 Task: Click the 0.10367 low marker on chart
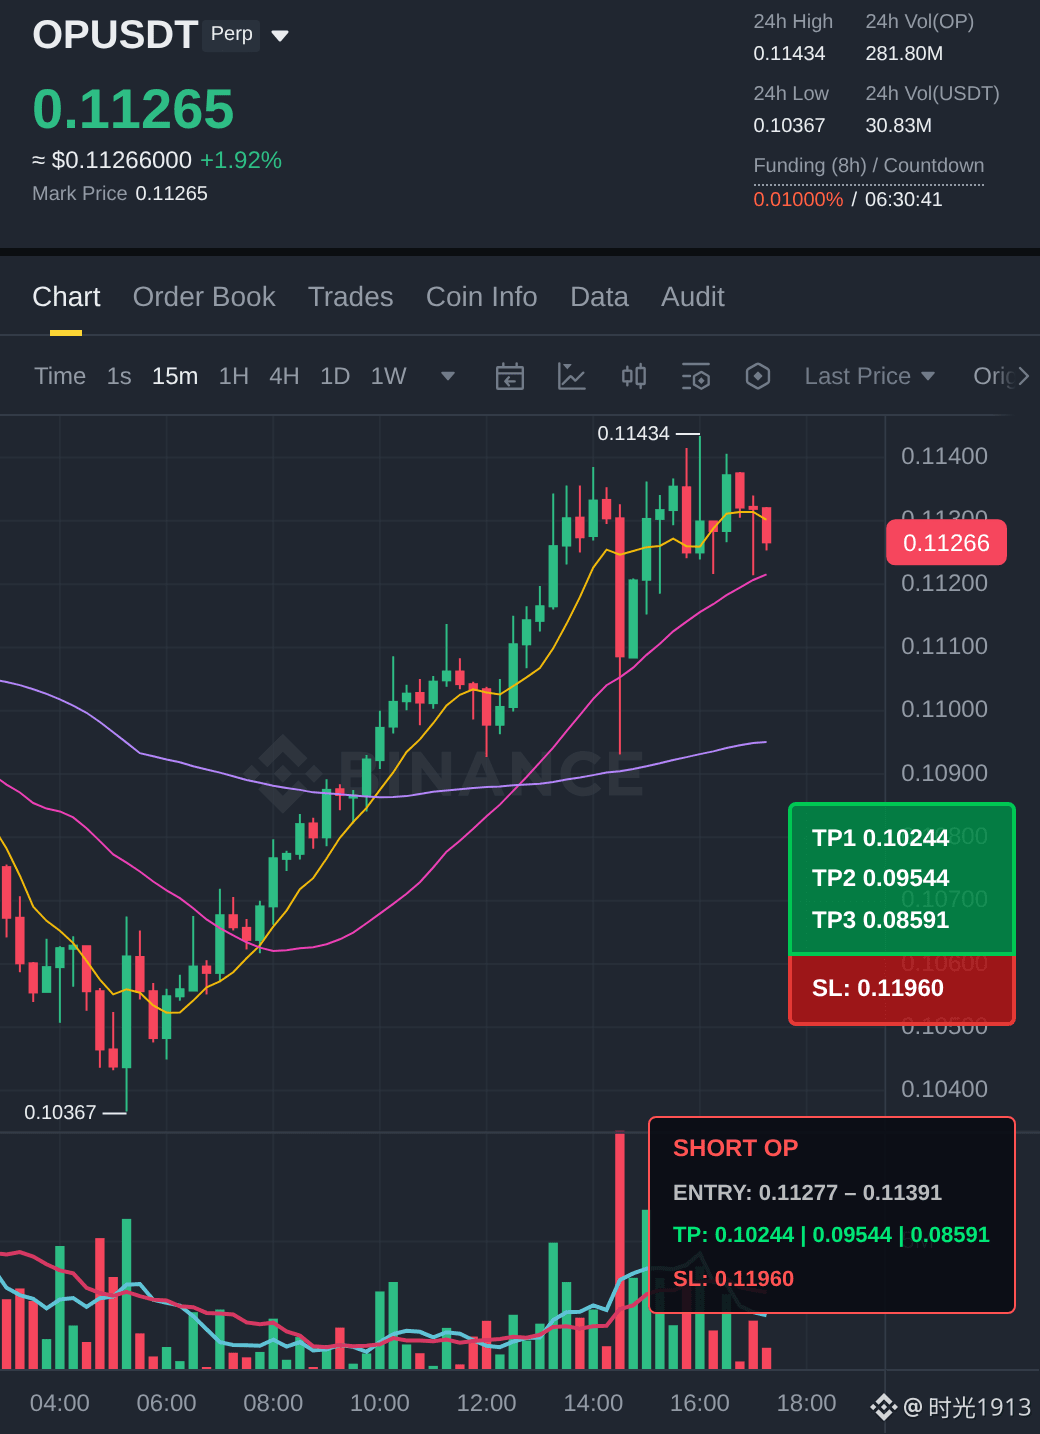click(x=60, y=1113)
